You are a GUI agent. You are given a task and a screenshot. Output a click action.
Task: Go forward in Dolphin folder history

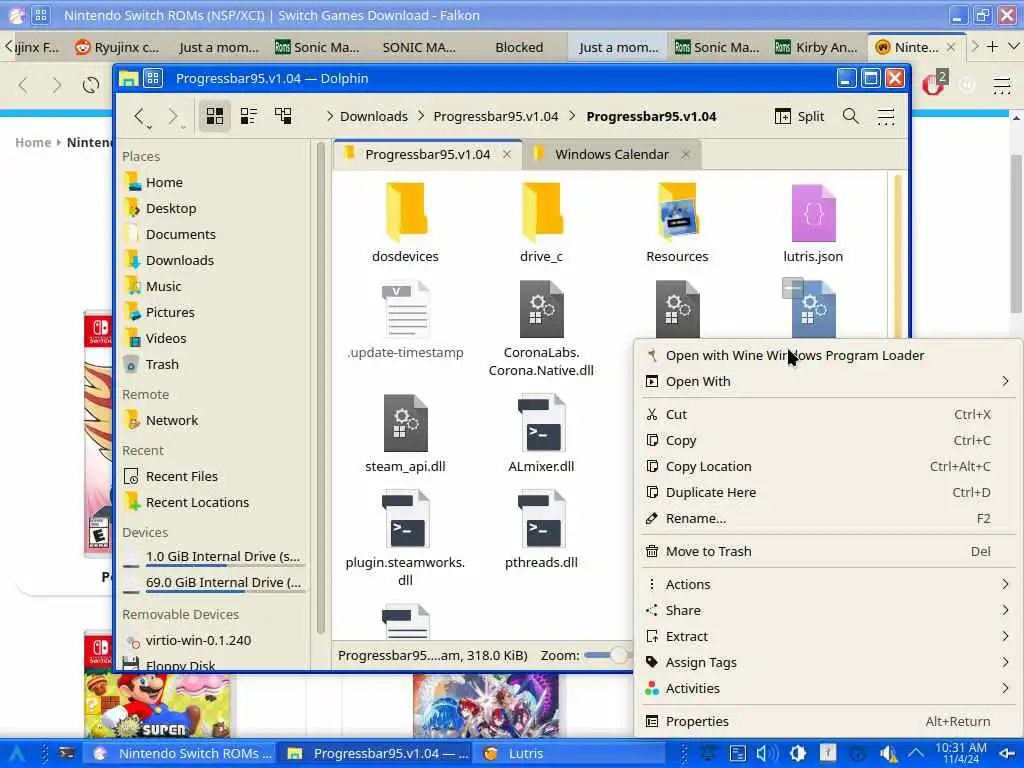coord(172,116)
